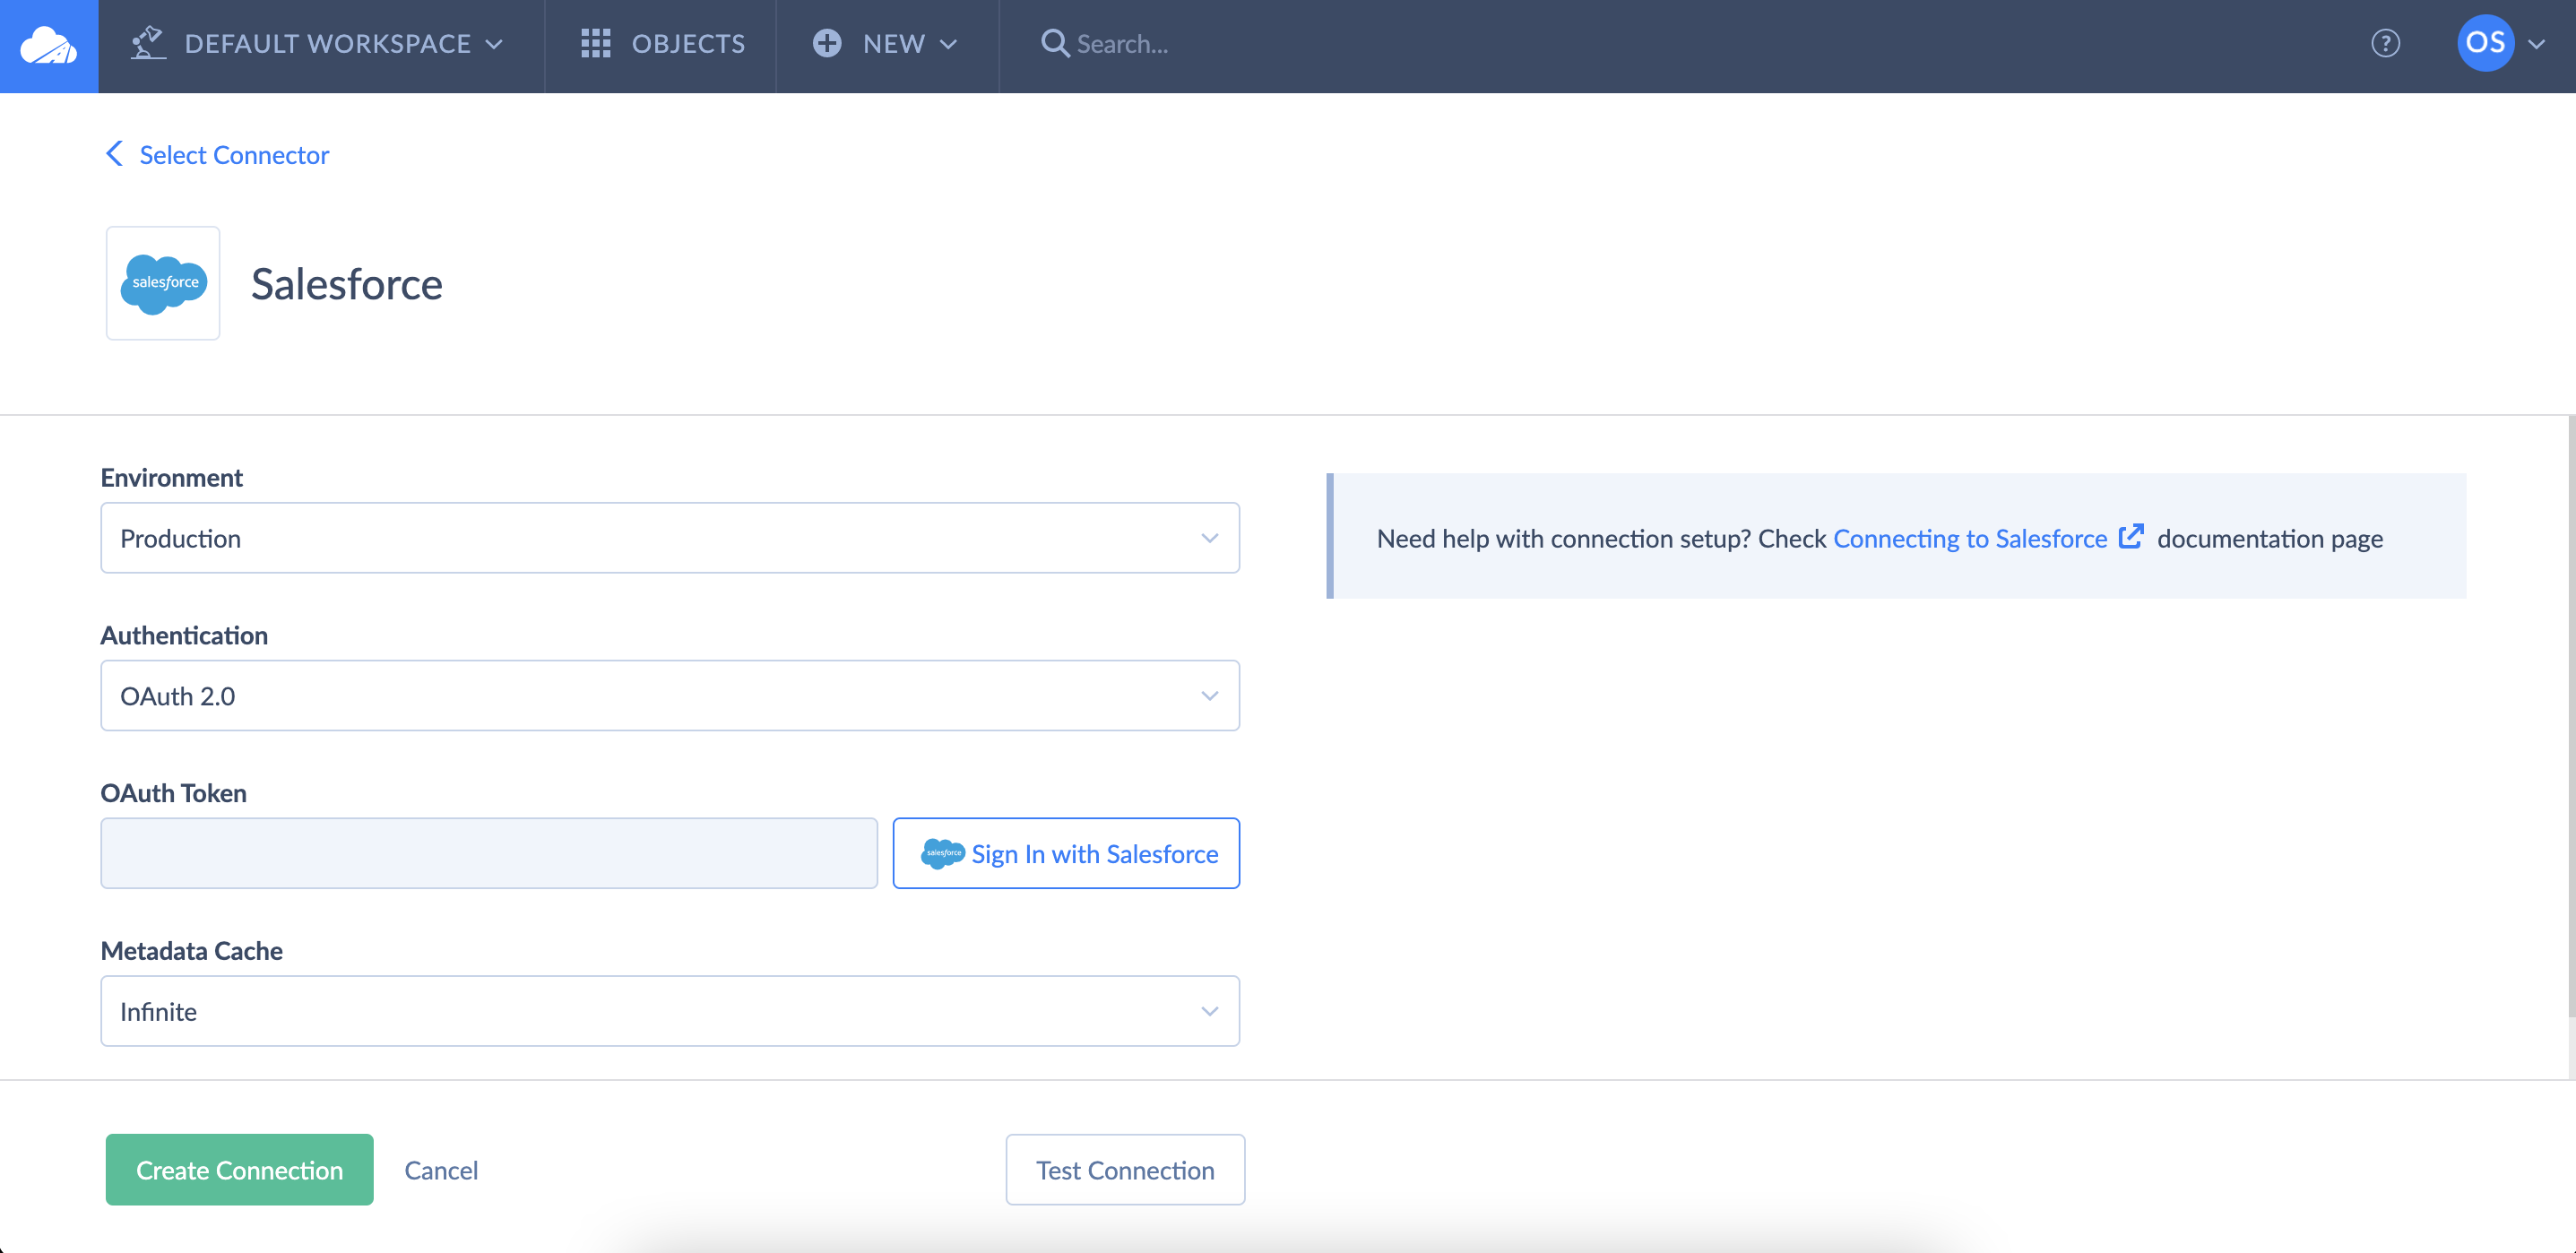Expand the Authentication dropdown showing OAuth 2.0
The height and width of the screenshot is (1253, 2576).
[669, 695]
